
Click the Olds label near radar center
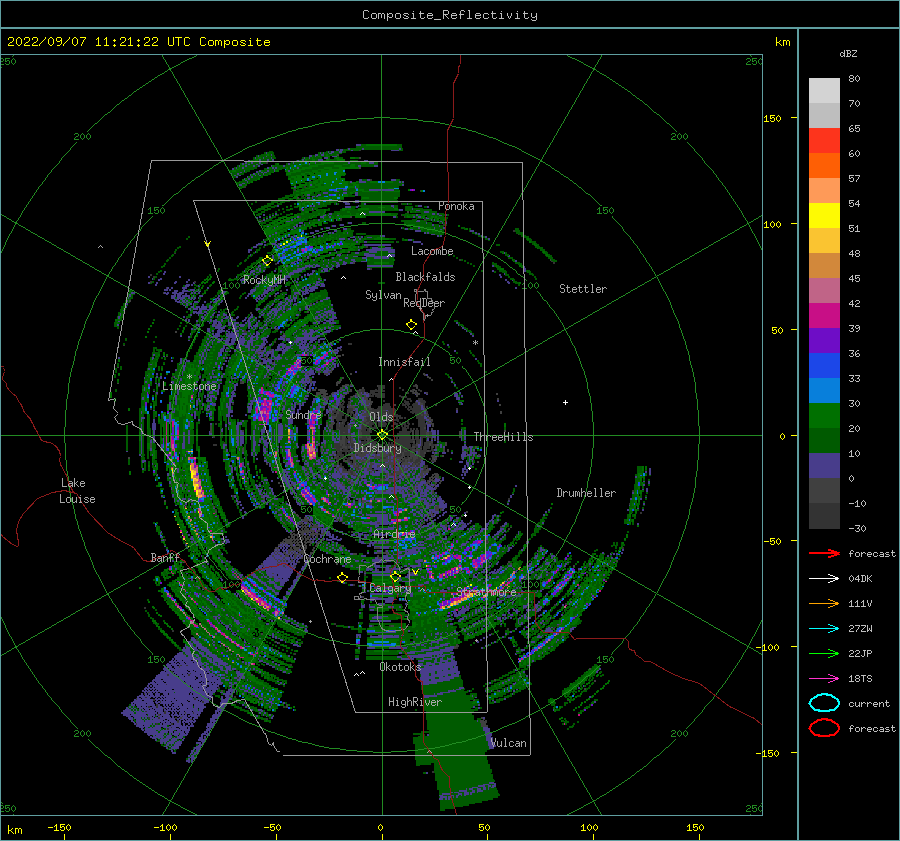coord(381,417)
